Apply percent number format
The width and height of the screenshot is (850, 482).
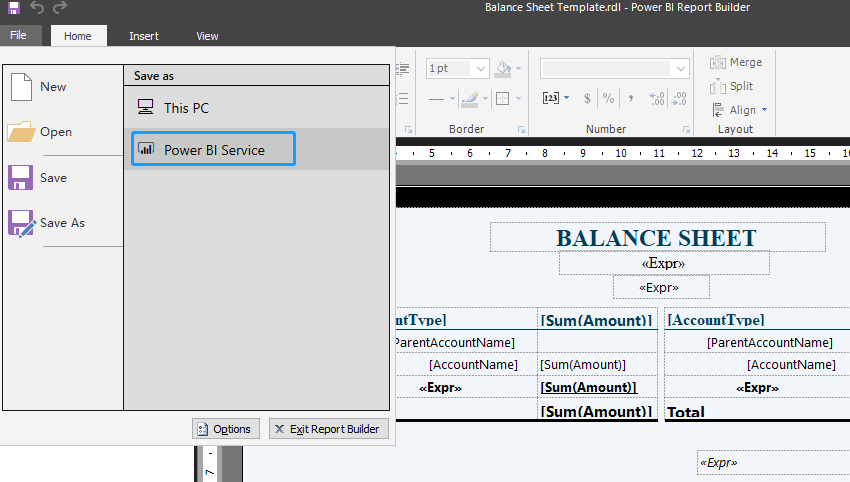pyautogui.click(x=608, y=99)
